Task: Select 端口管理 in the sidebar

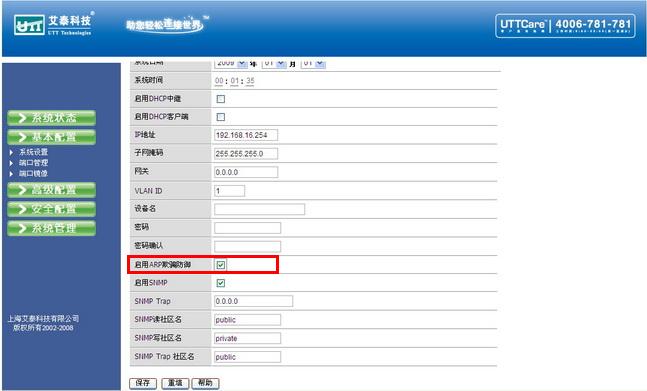Action: coord(33,163)
